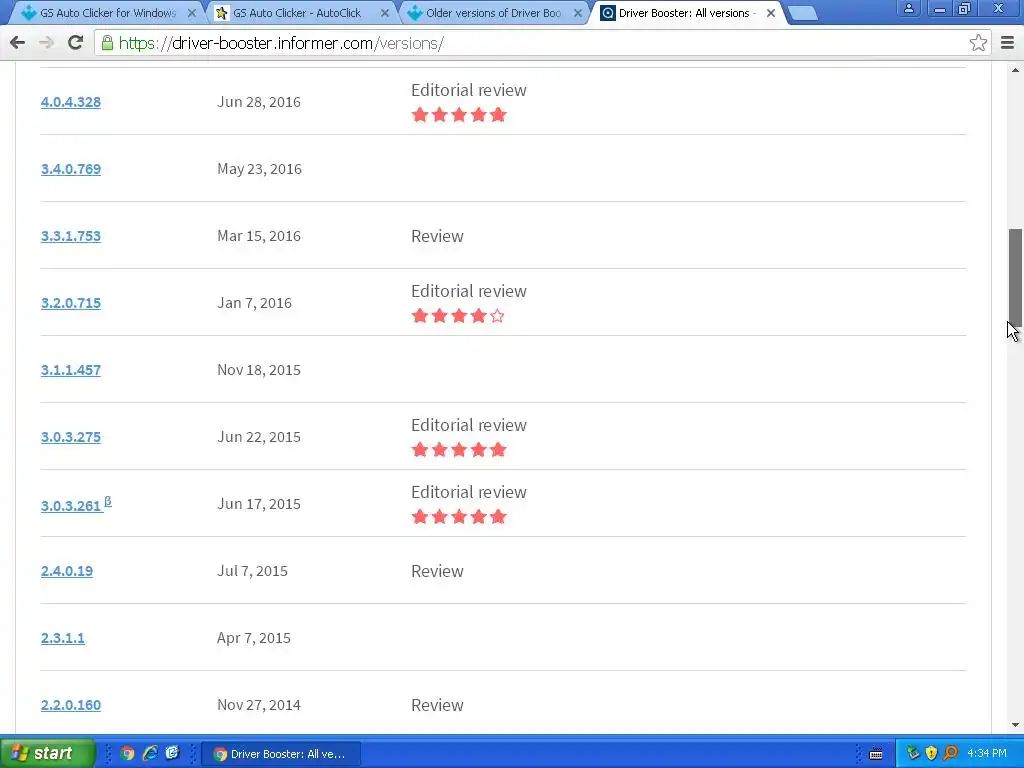
Task: Open version 3.0.3.261 beta link
Action: tap(76, 505)
